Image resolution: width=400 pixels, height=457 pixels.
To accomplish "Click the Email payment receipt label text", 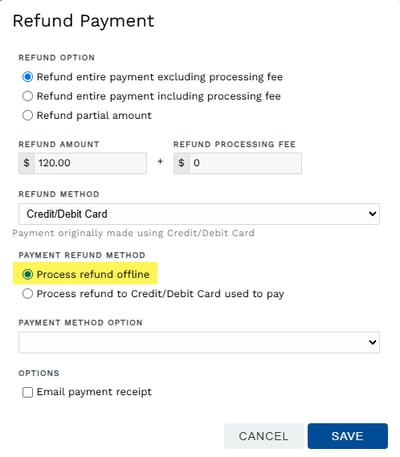I will pyautogui.click(x=94, y=392).
